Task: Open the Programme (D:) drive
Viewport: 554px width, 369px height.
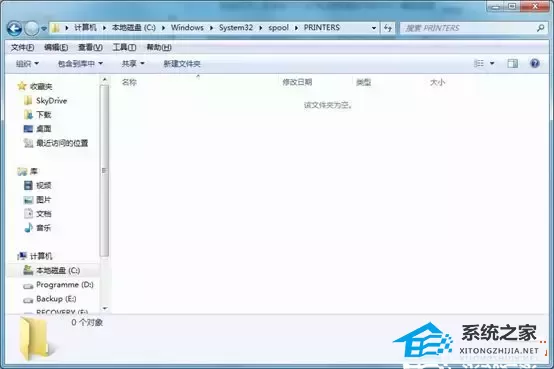Action: click(58, 285)
